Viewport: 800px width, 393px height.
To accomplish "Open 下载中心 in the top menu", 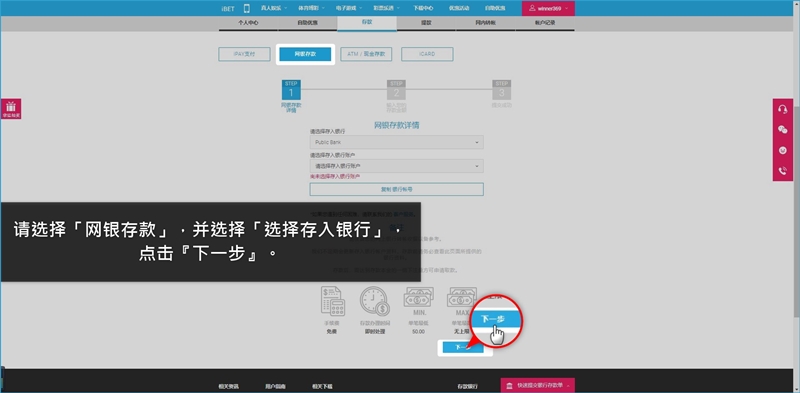I will click(x=423, y=8).
